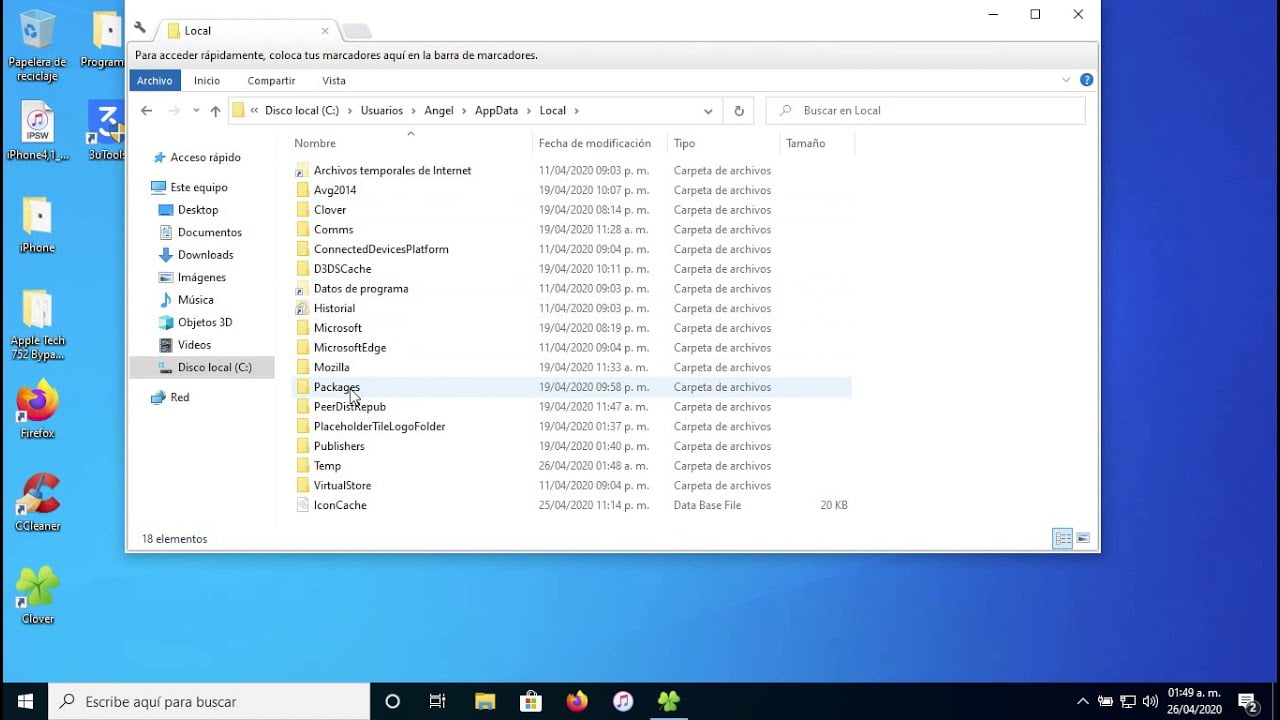Viewport: 1280px width, 720px height.
Task: Open the Vista ribbon tab
Action: [x=334, y=80]
